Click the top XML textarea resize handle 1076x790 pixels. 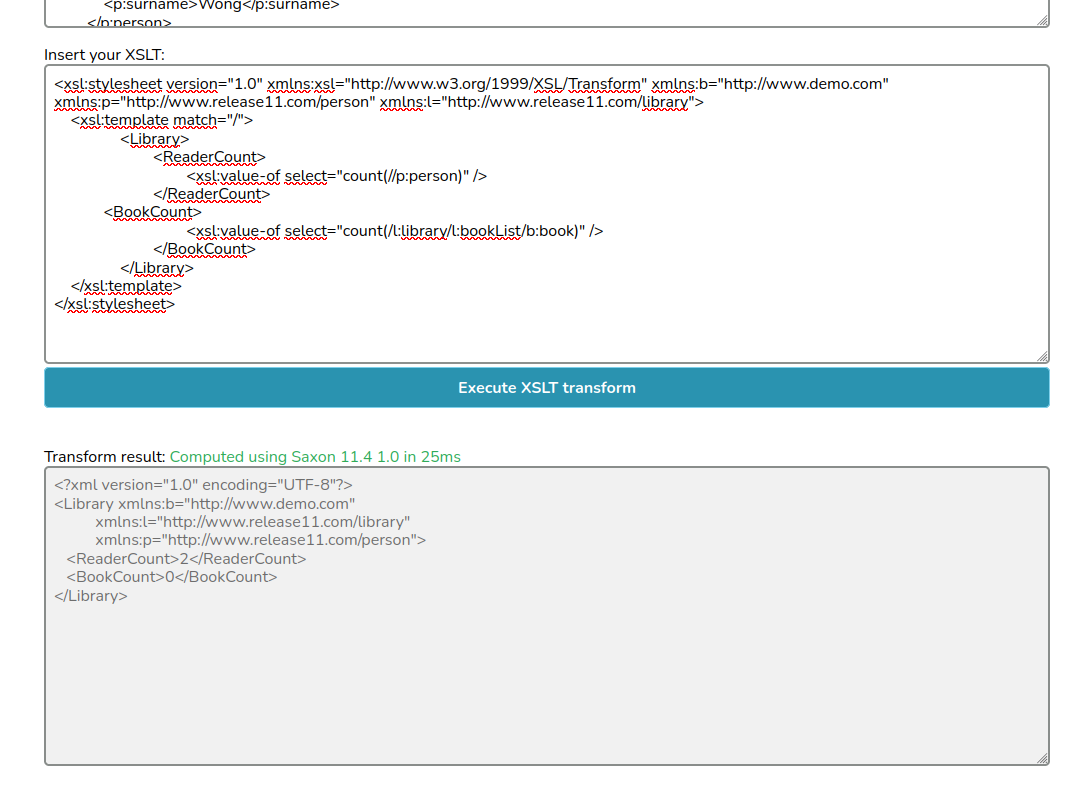[x=1042, y=20]
